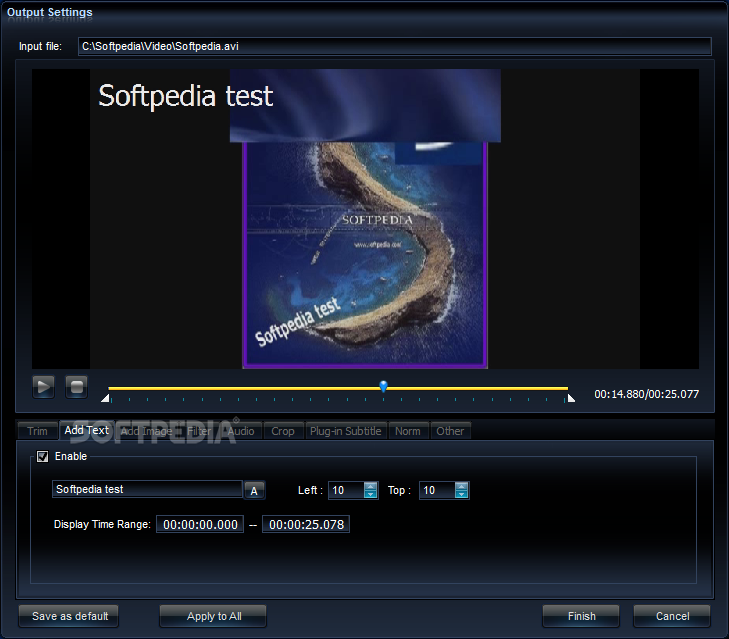Cancel the output settings dialog

pos(672,616)
